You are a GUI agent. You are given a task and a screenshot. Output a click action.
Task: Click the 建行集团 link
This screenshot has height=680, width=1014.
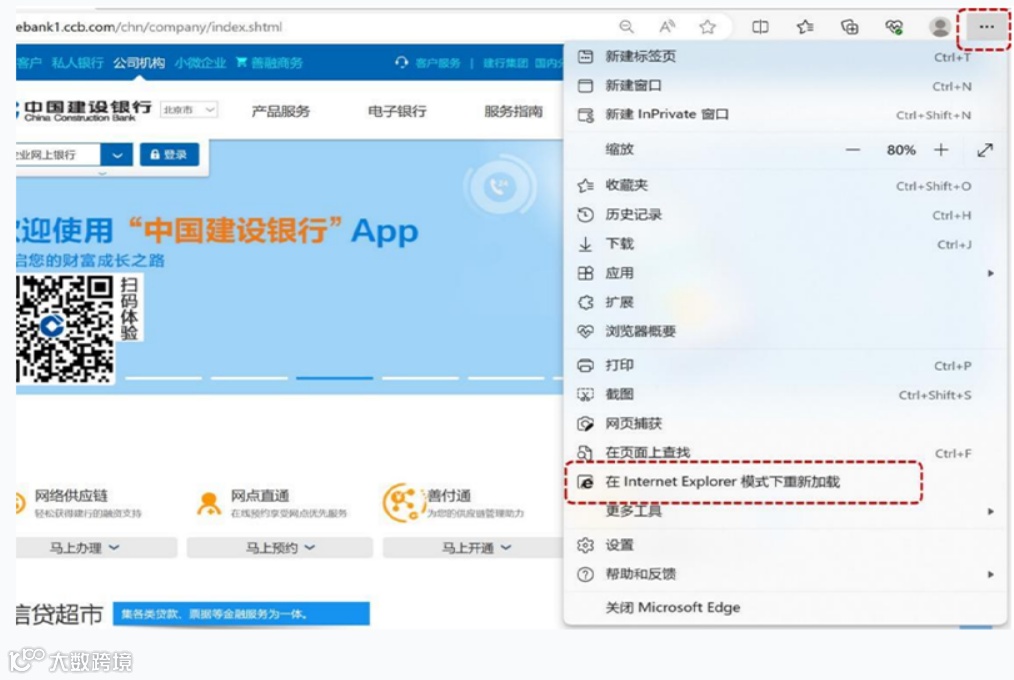pos(505,63)
